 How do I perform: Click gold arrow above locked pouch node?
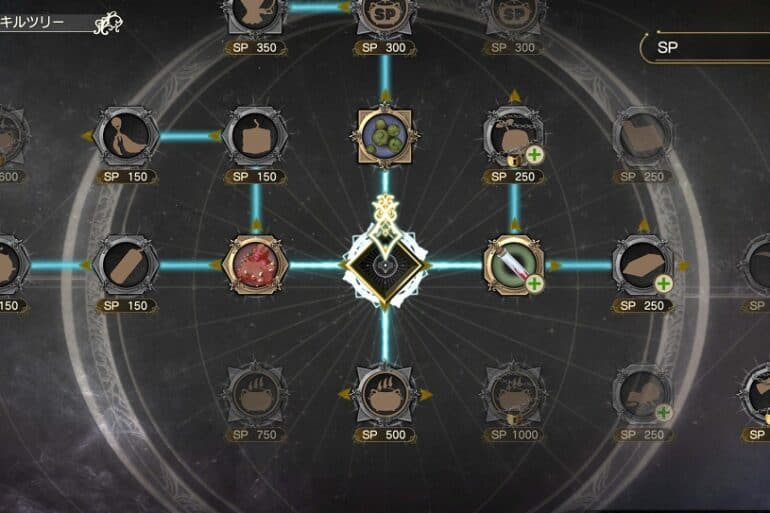(514, 96)
